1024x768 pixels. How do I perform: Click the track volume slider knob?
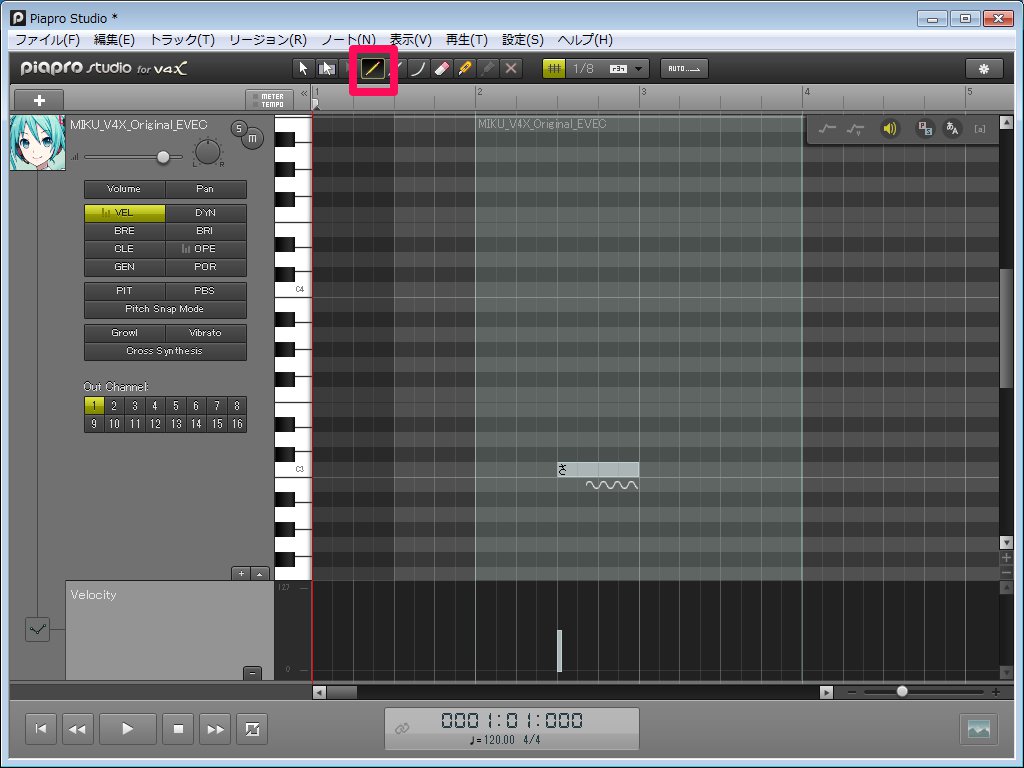point(163,157)
